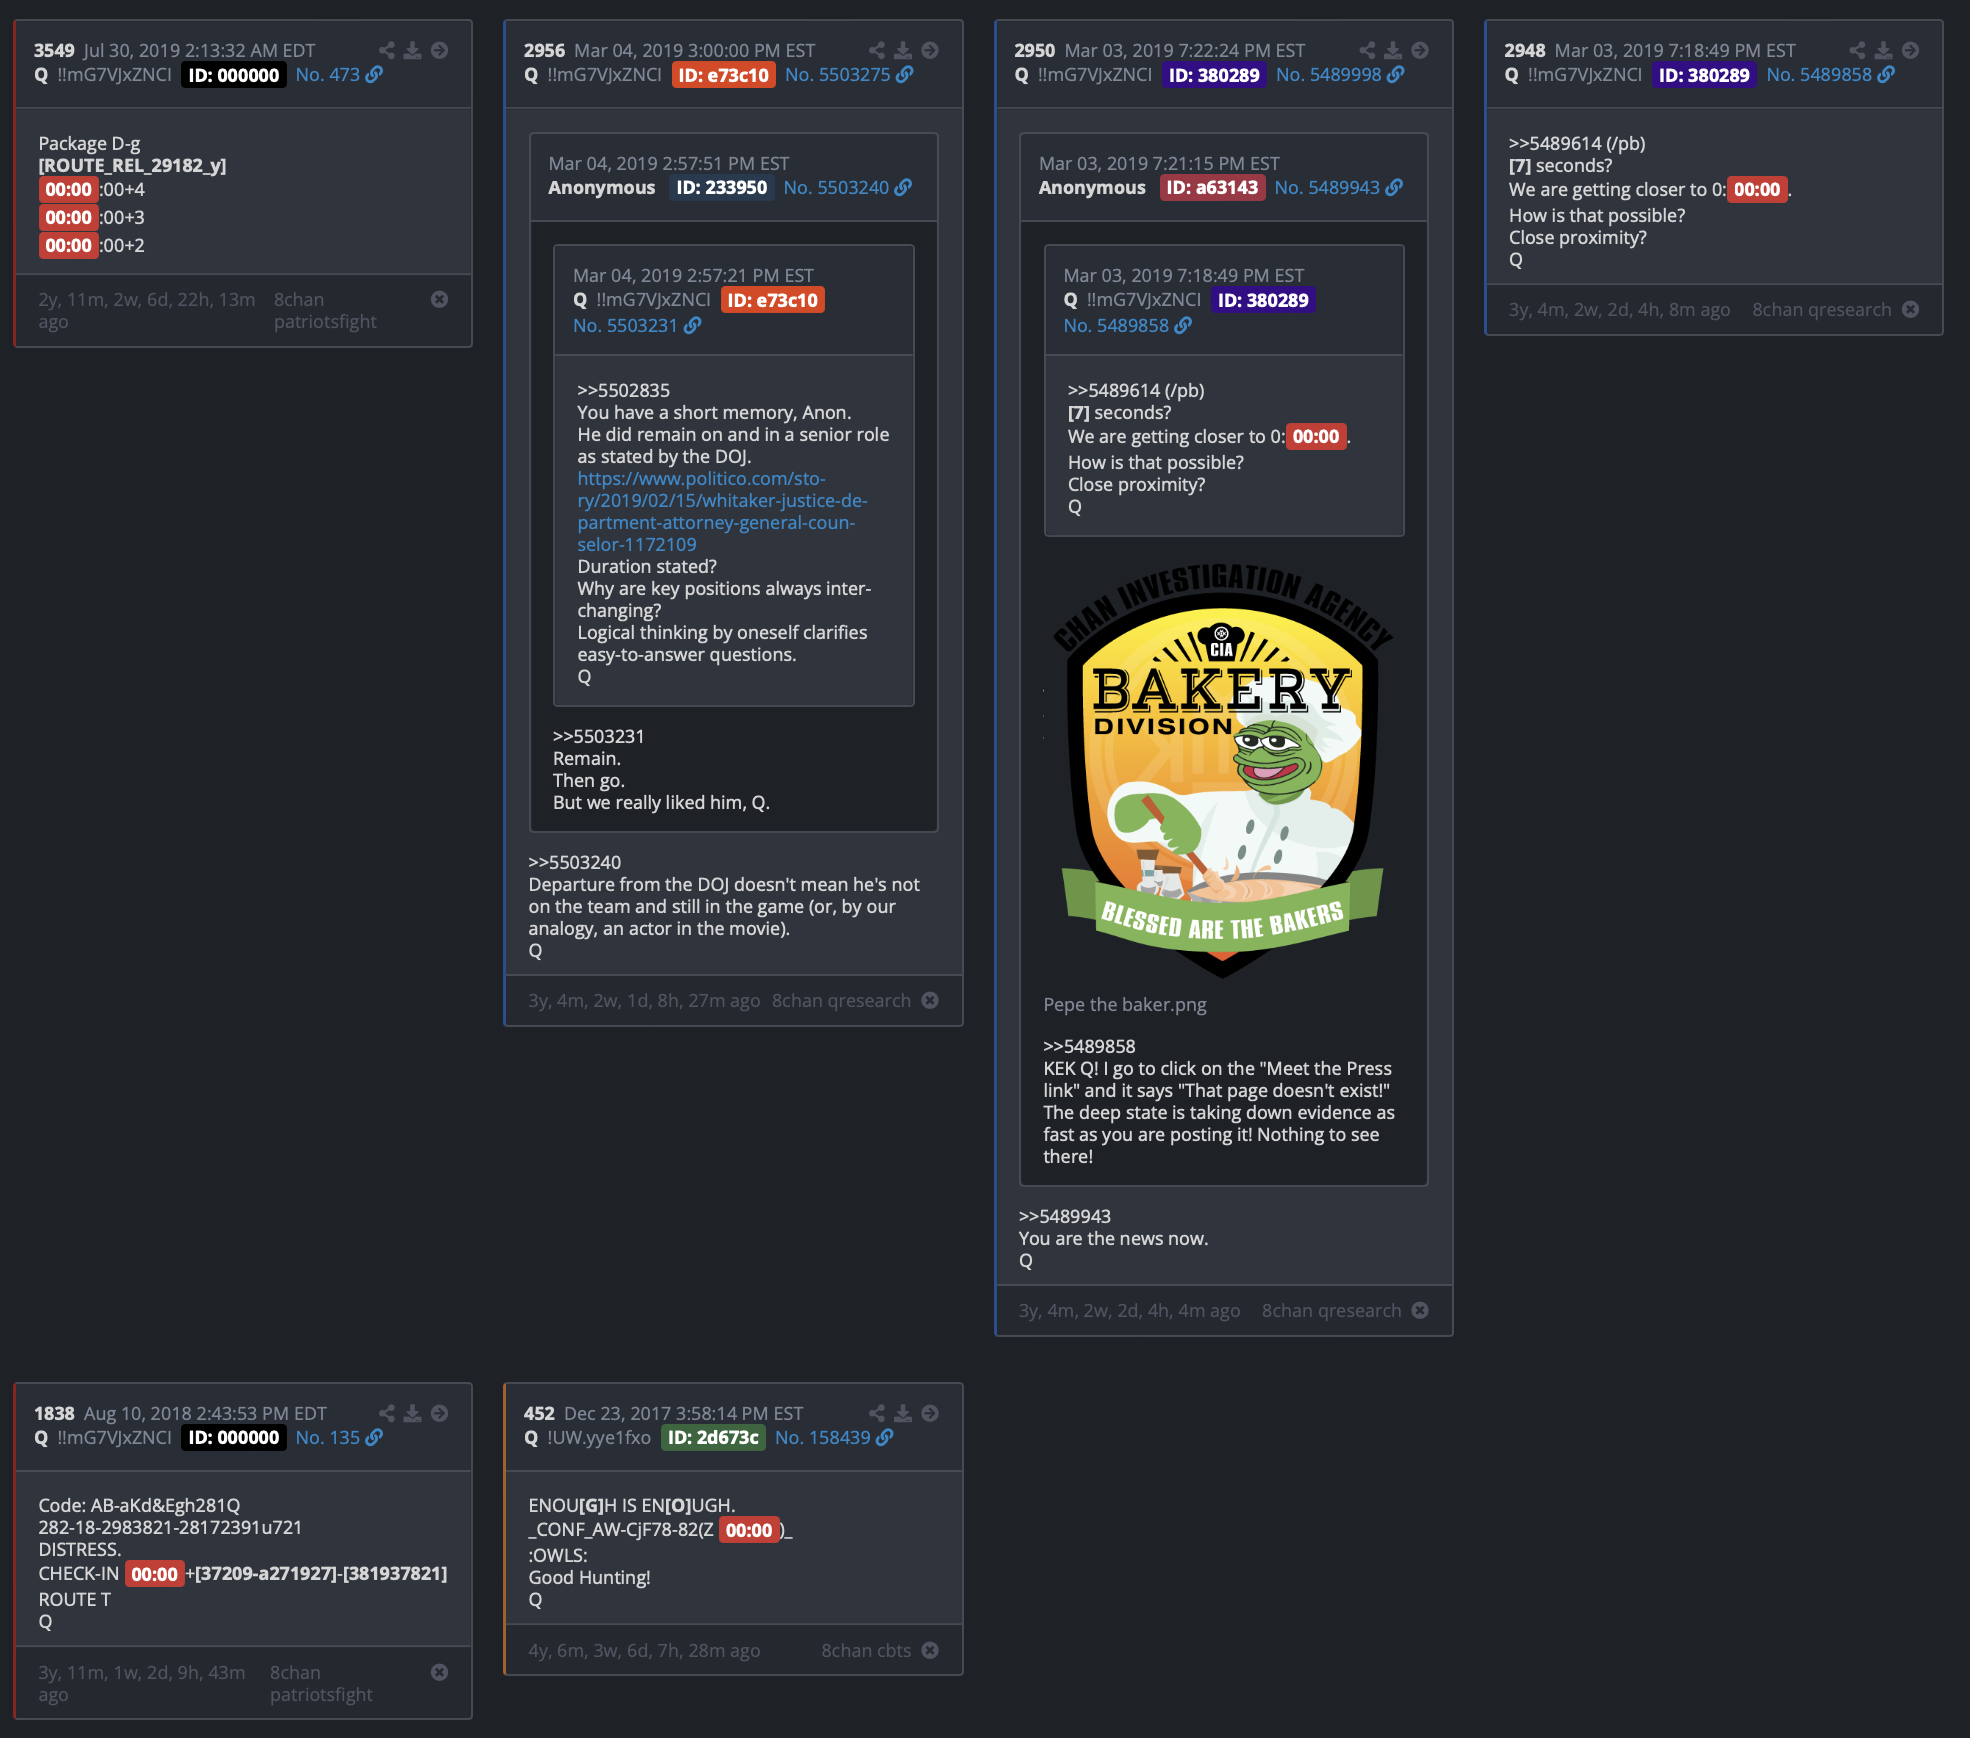
Task: Click '8chan cbts' board label on post 452
Action: coord(866,1650)
